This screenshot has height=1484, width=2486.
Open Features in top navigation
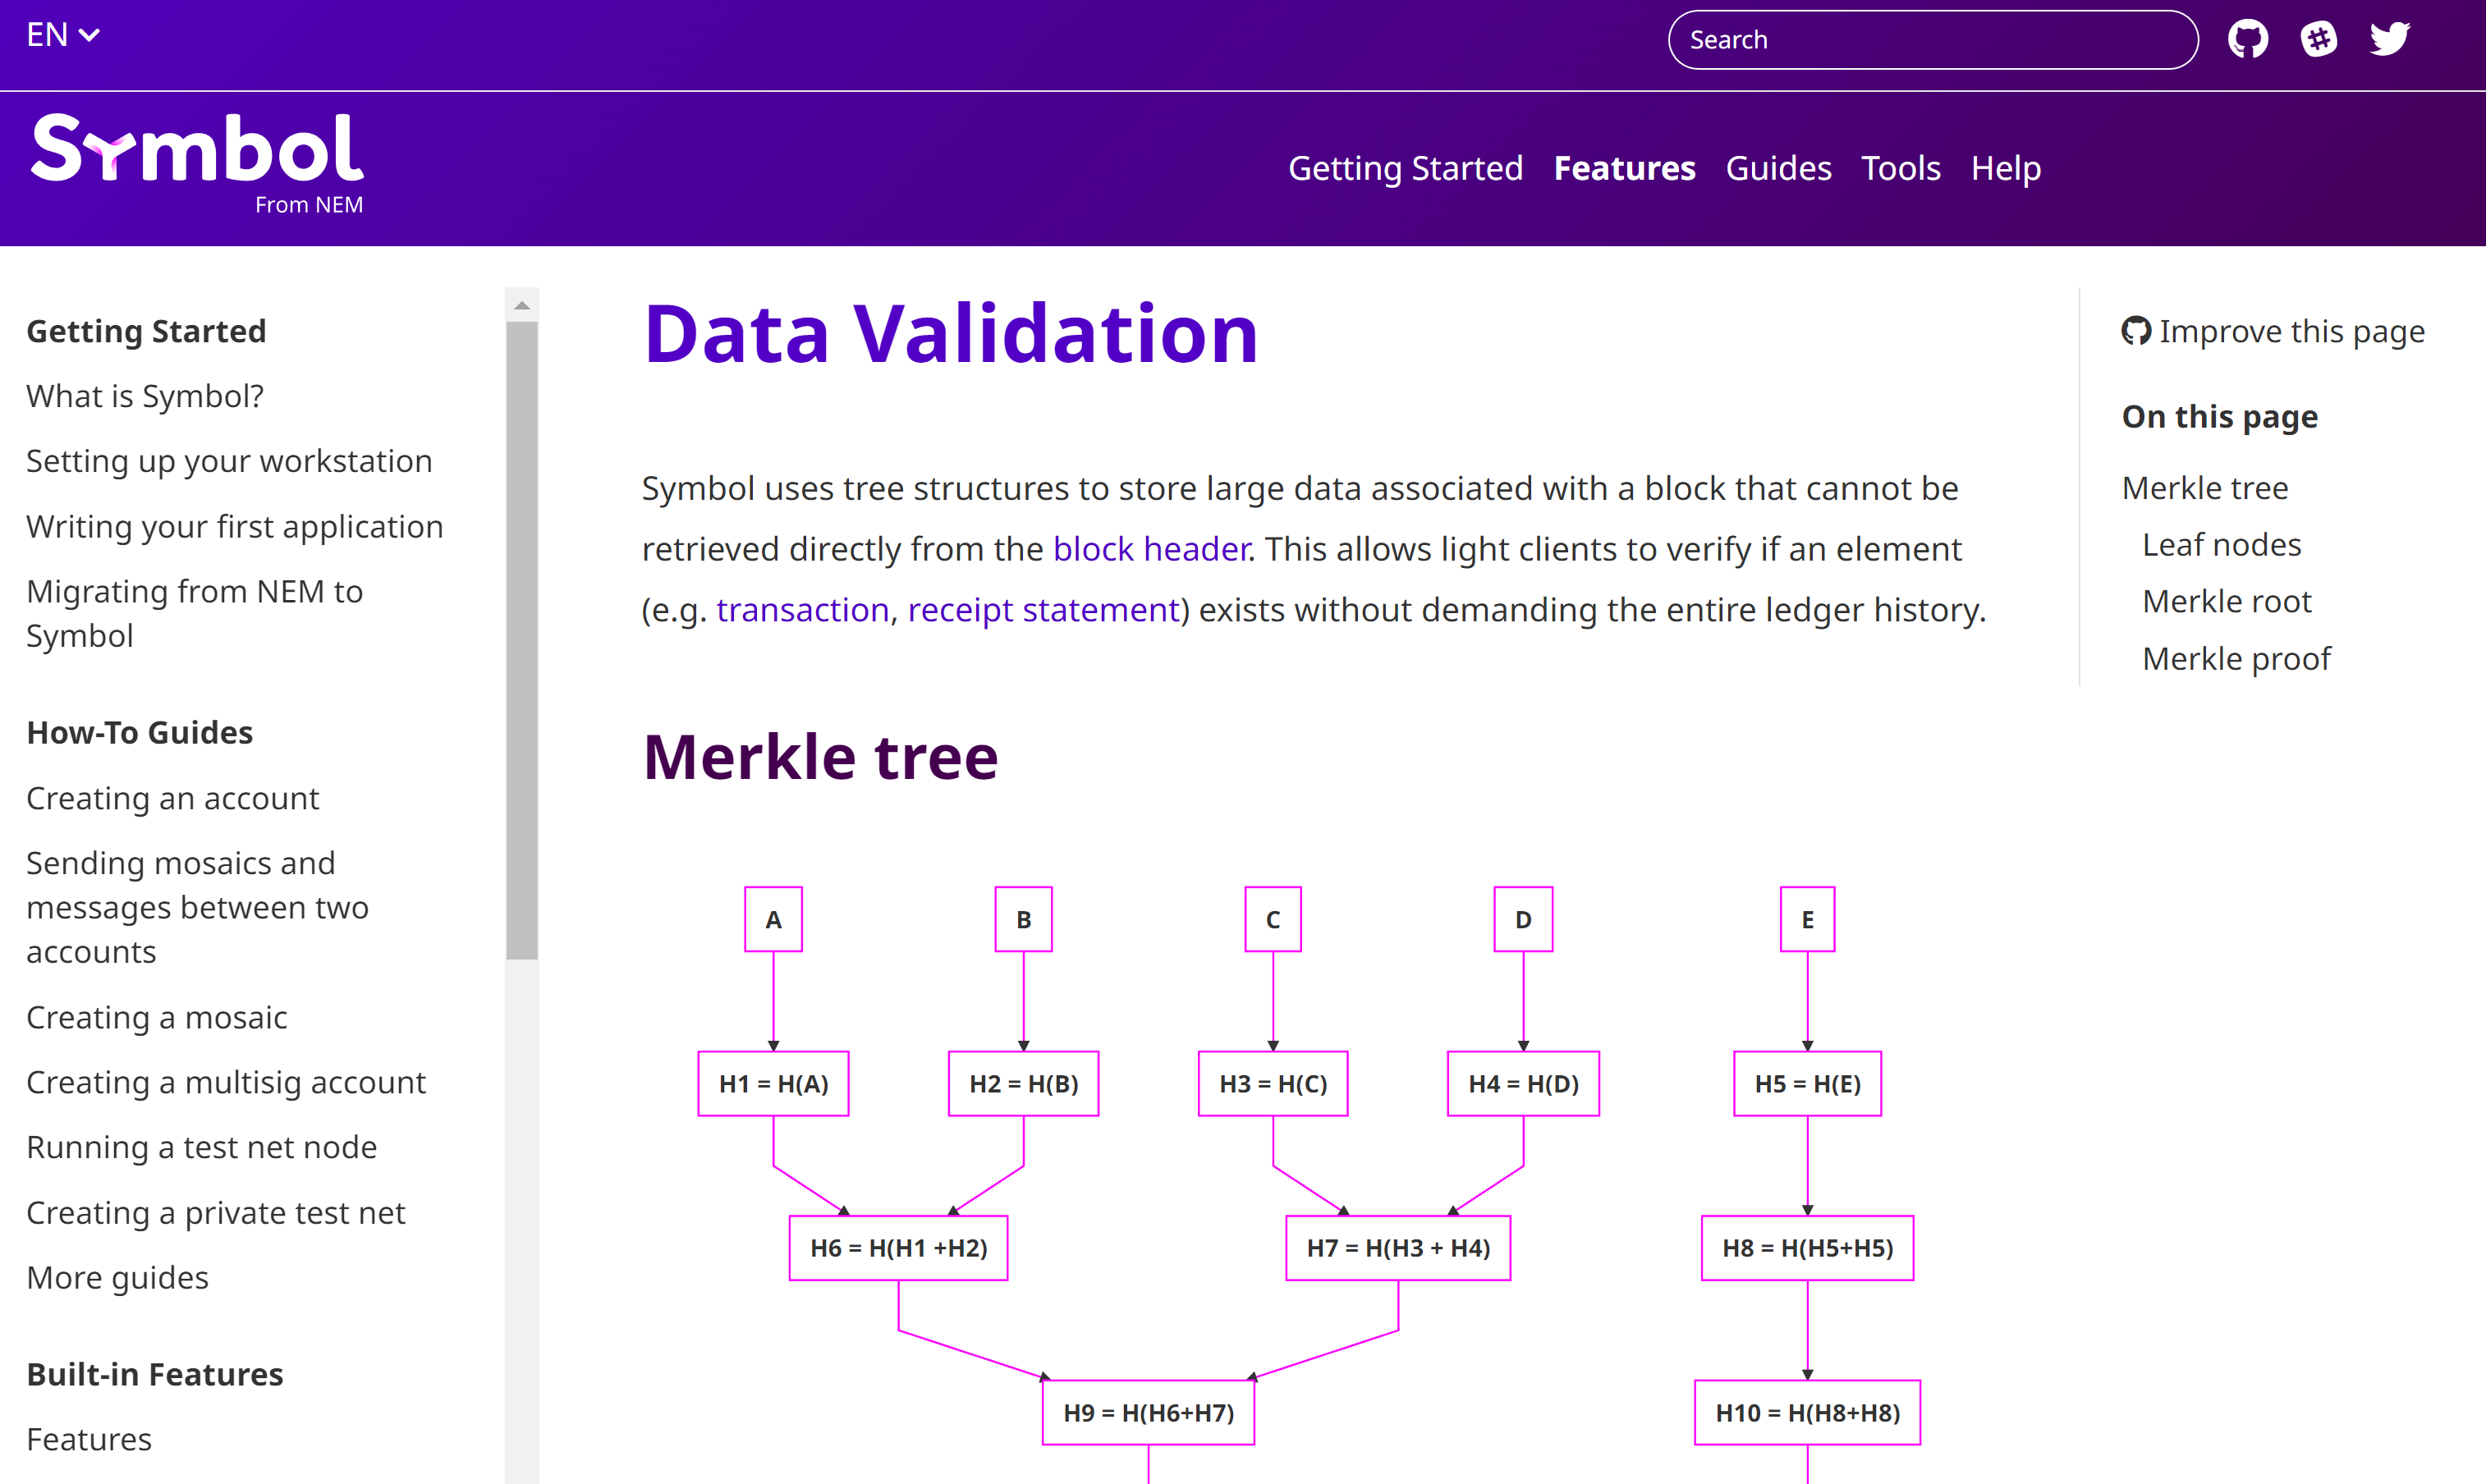(x=1624, y=168)
